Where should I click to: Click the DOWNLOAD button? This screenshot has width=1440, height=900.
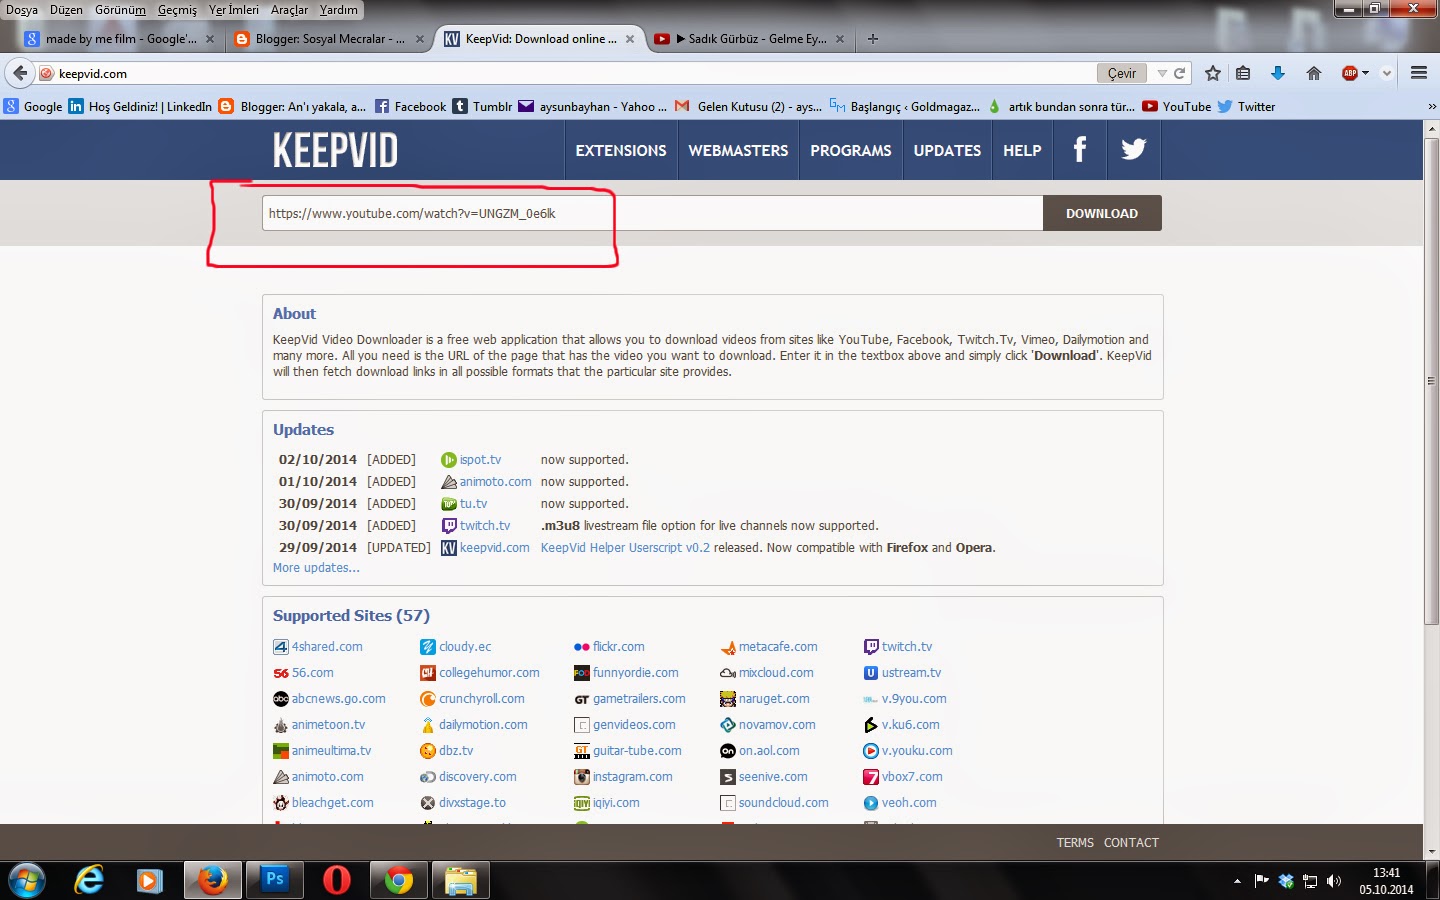click(1102, 213)
